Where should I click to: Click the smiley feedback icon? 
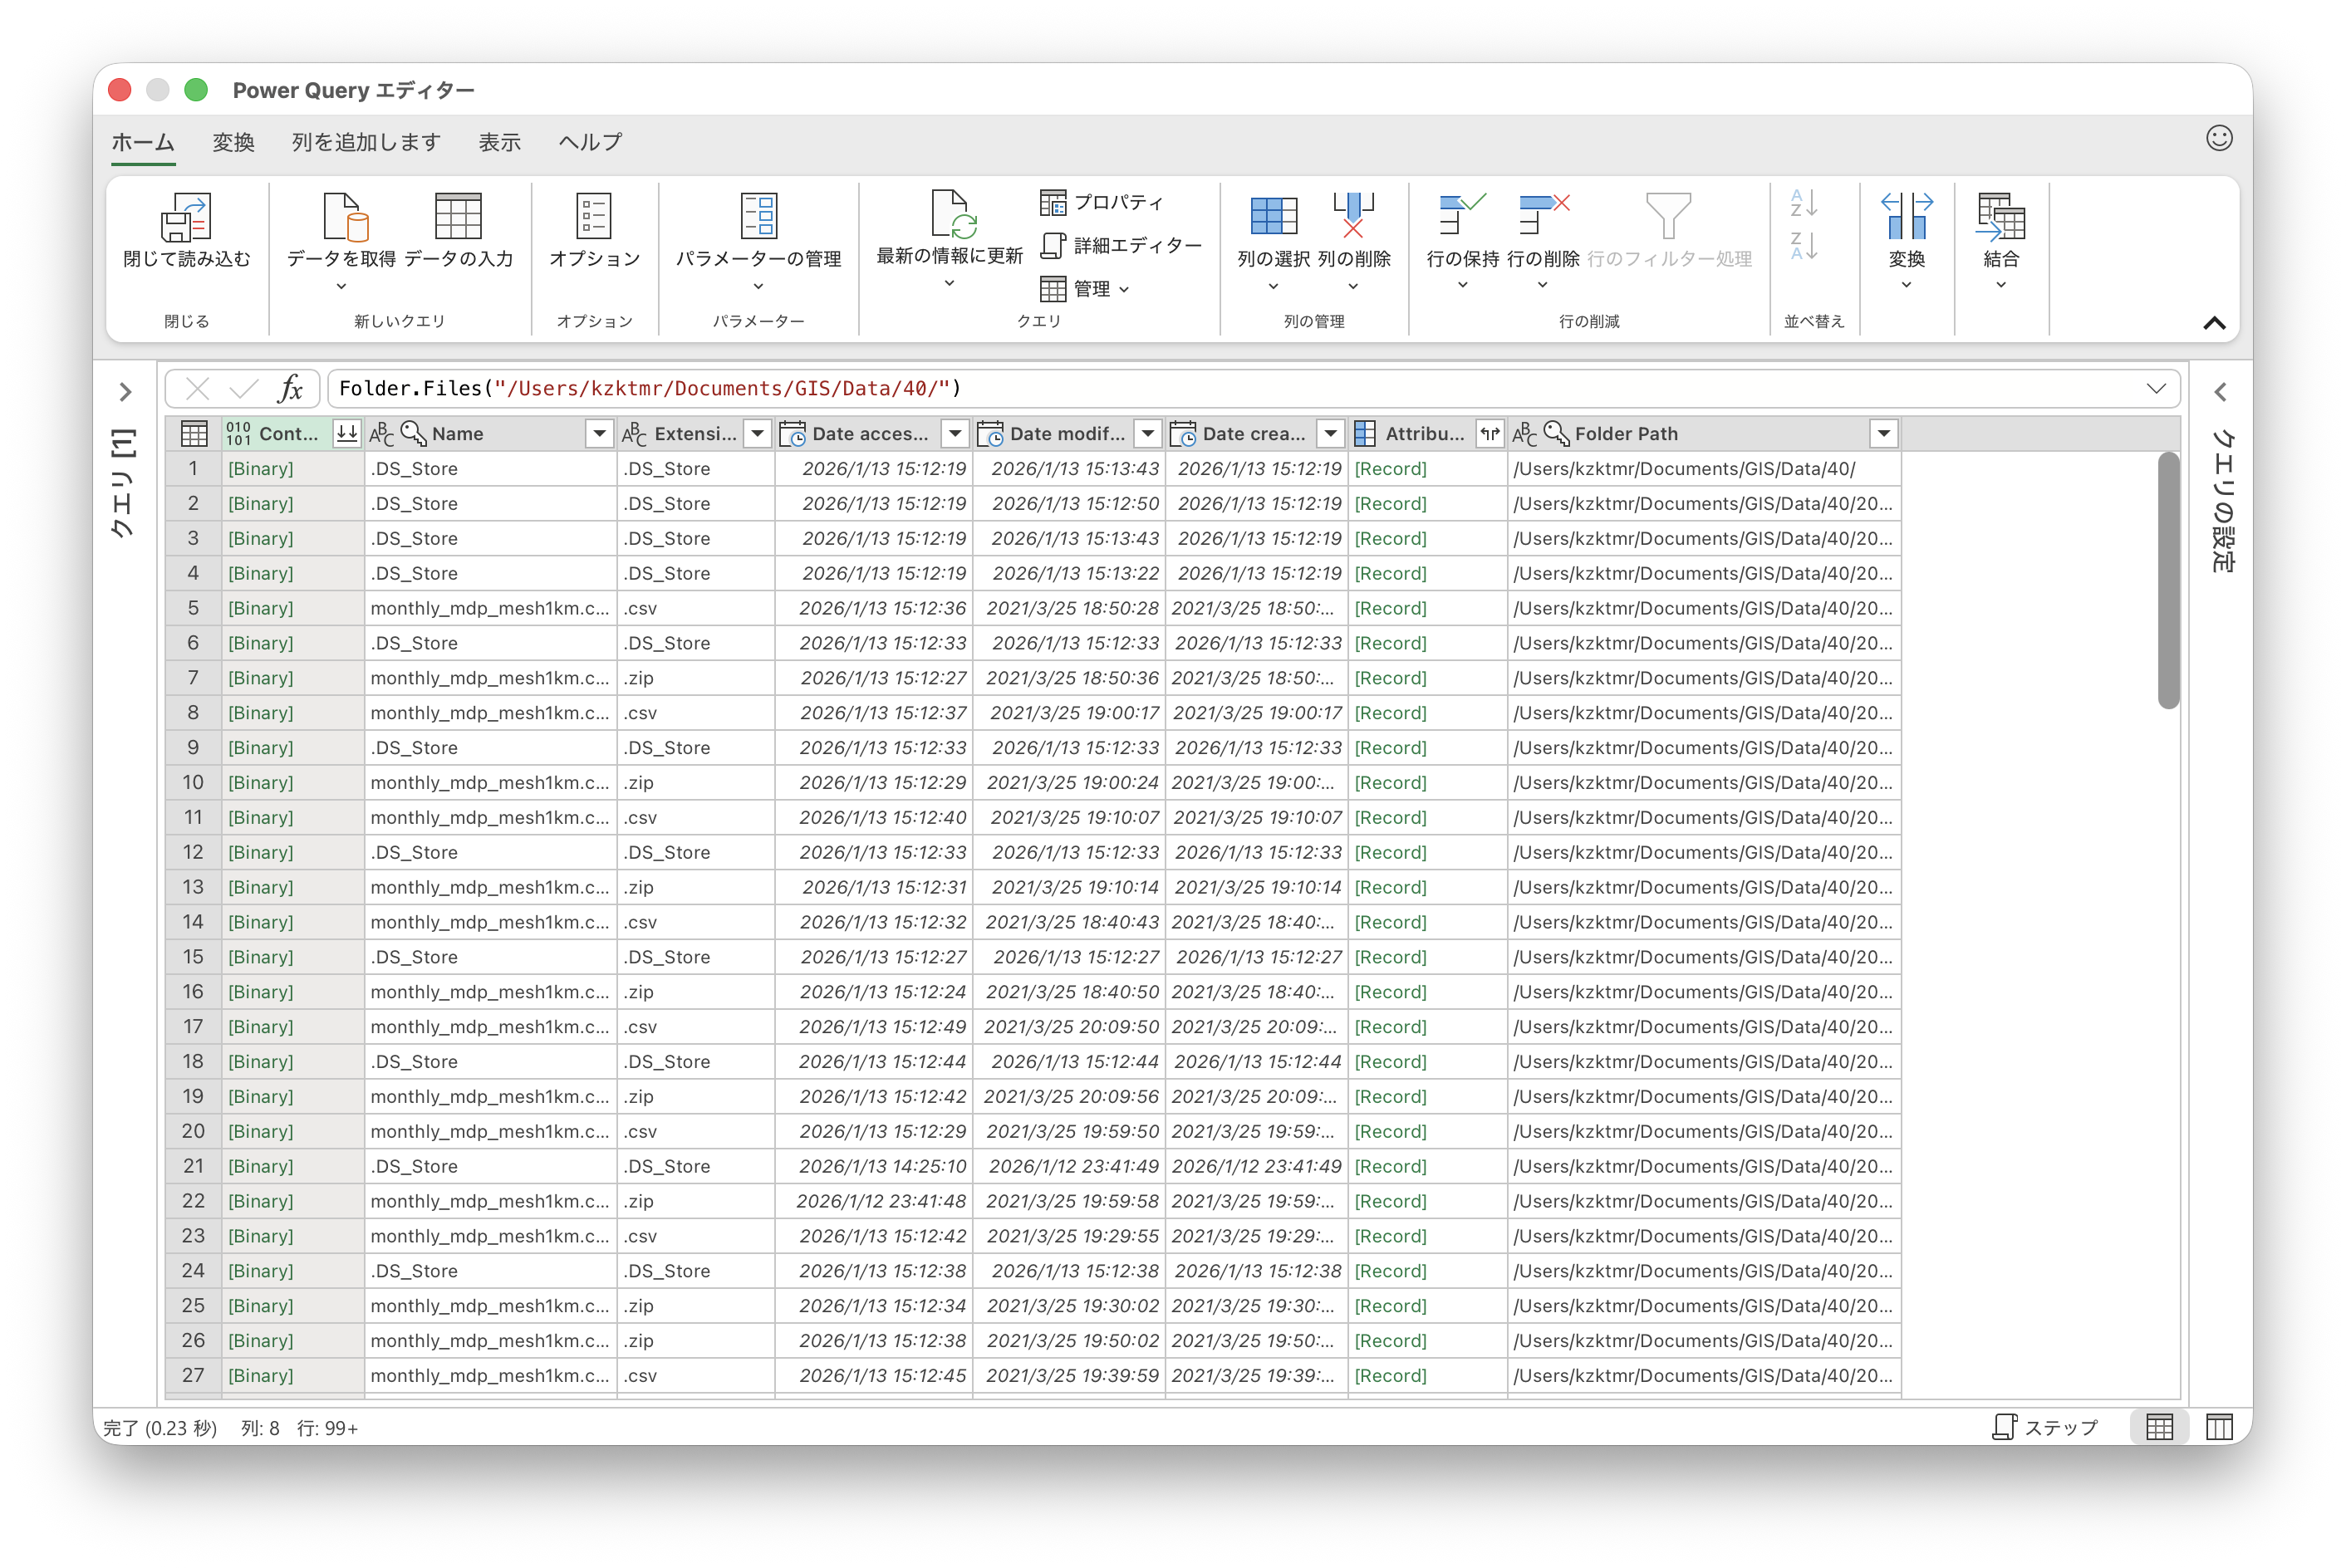[x=2218, y=138]
